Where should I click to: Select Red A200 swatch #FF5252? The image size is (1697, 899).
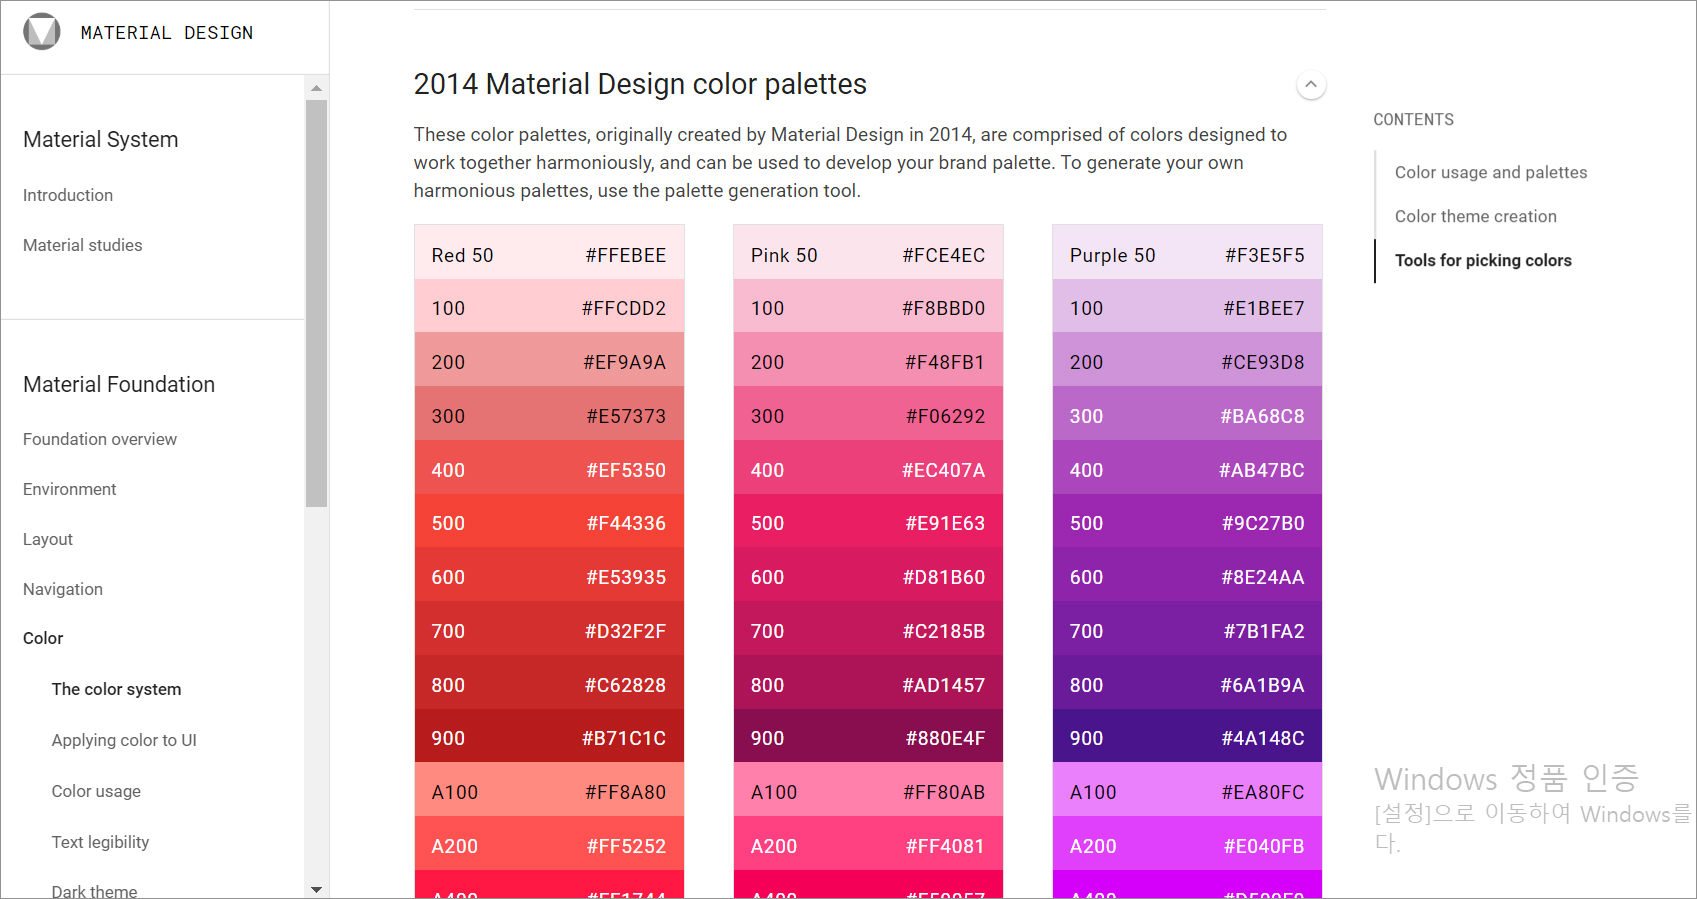click(x=549, y=844)
